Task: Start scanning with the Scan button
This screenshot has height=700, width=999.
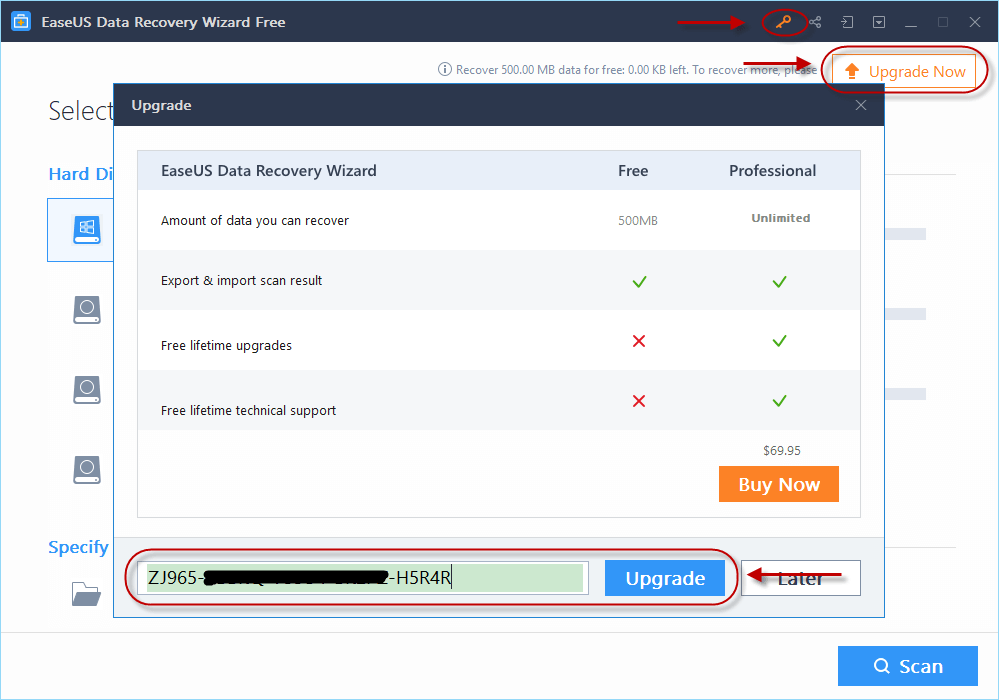Action: point(906,665)
